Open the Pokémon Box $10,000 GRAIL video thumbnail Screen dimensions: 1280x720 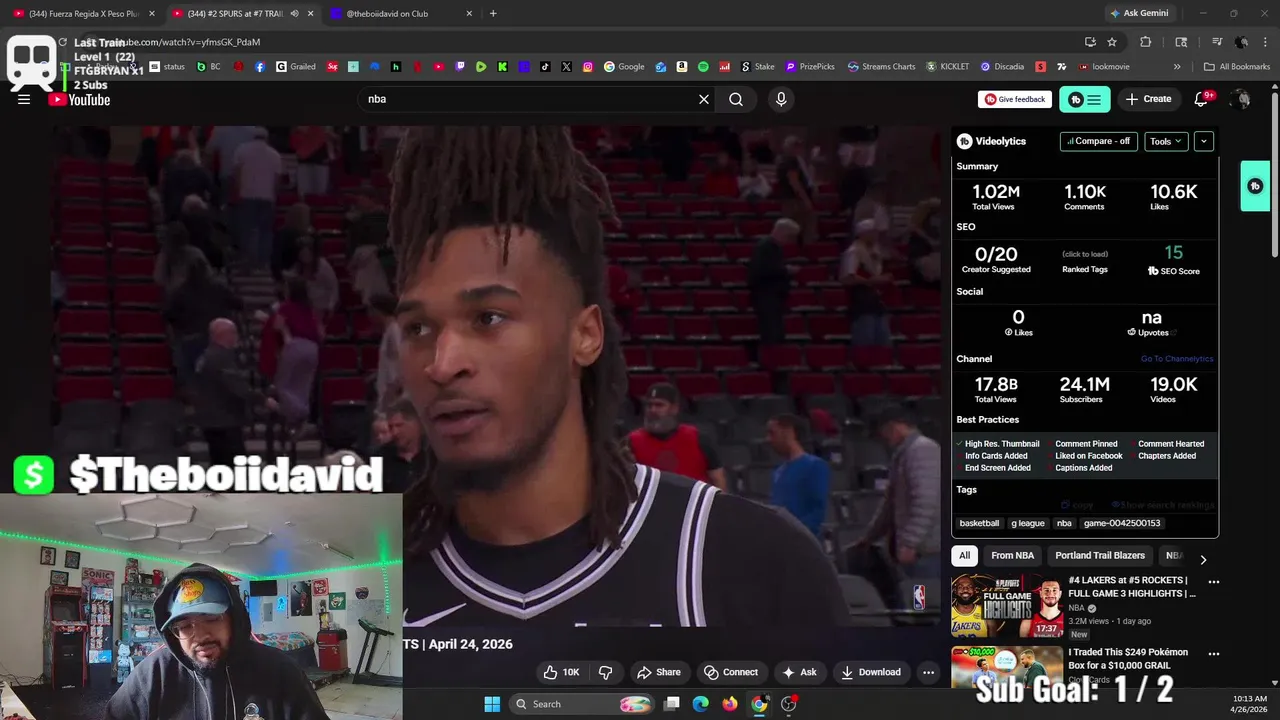(x=1006, y=667)
